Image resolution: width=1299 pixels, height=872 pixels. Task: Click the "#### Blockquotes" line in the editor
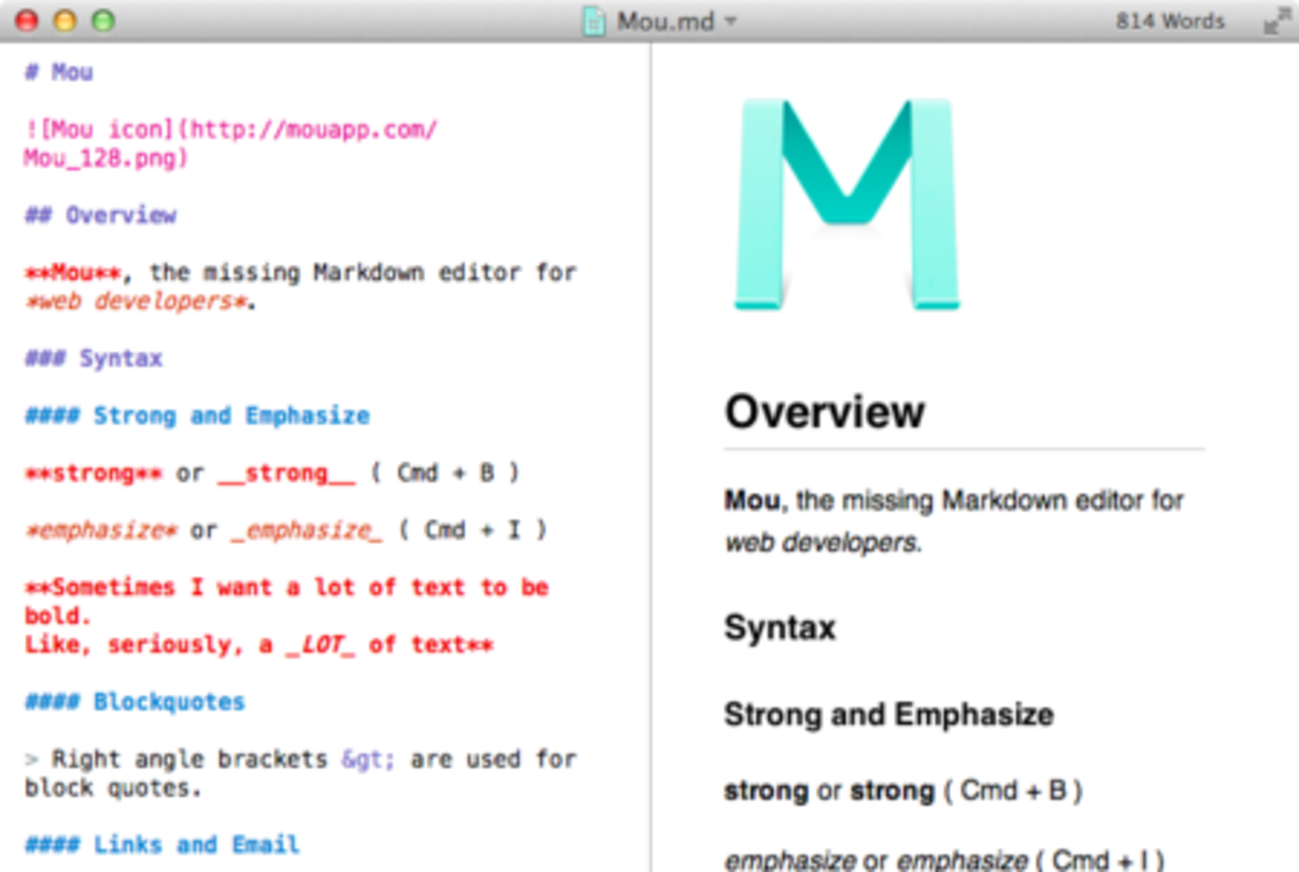pyautogui.click(x=135, y=702)
